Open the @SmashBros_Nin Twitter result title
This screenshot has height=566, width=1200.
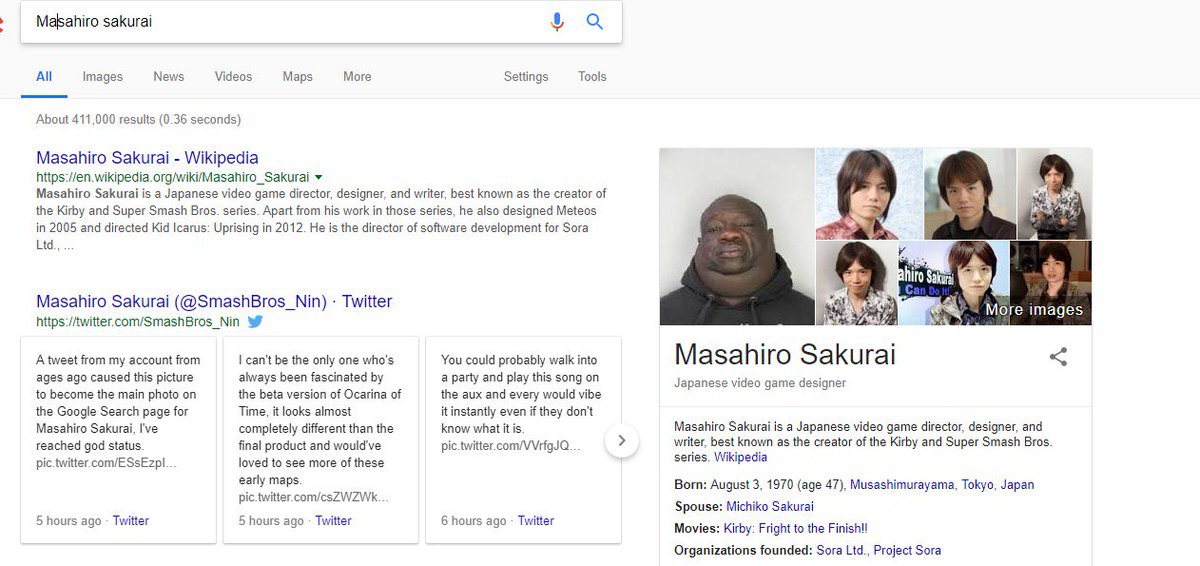coord(214,301)
